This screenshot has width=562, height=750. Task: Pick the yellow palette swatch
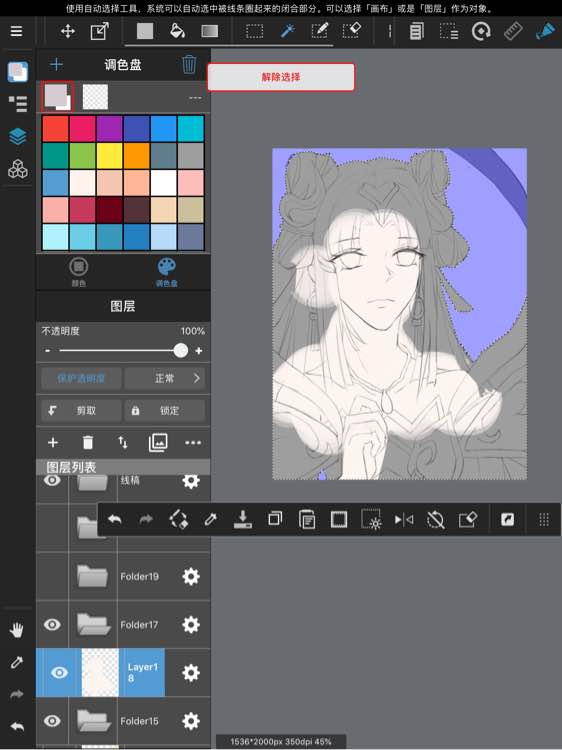point(110,156)
